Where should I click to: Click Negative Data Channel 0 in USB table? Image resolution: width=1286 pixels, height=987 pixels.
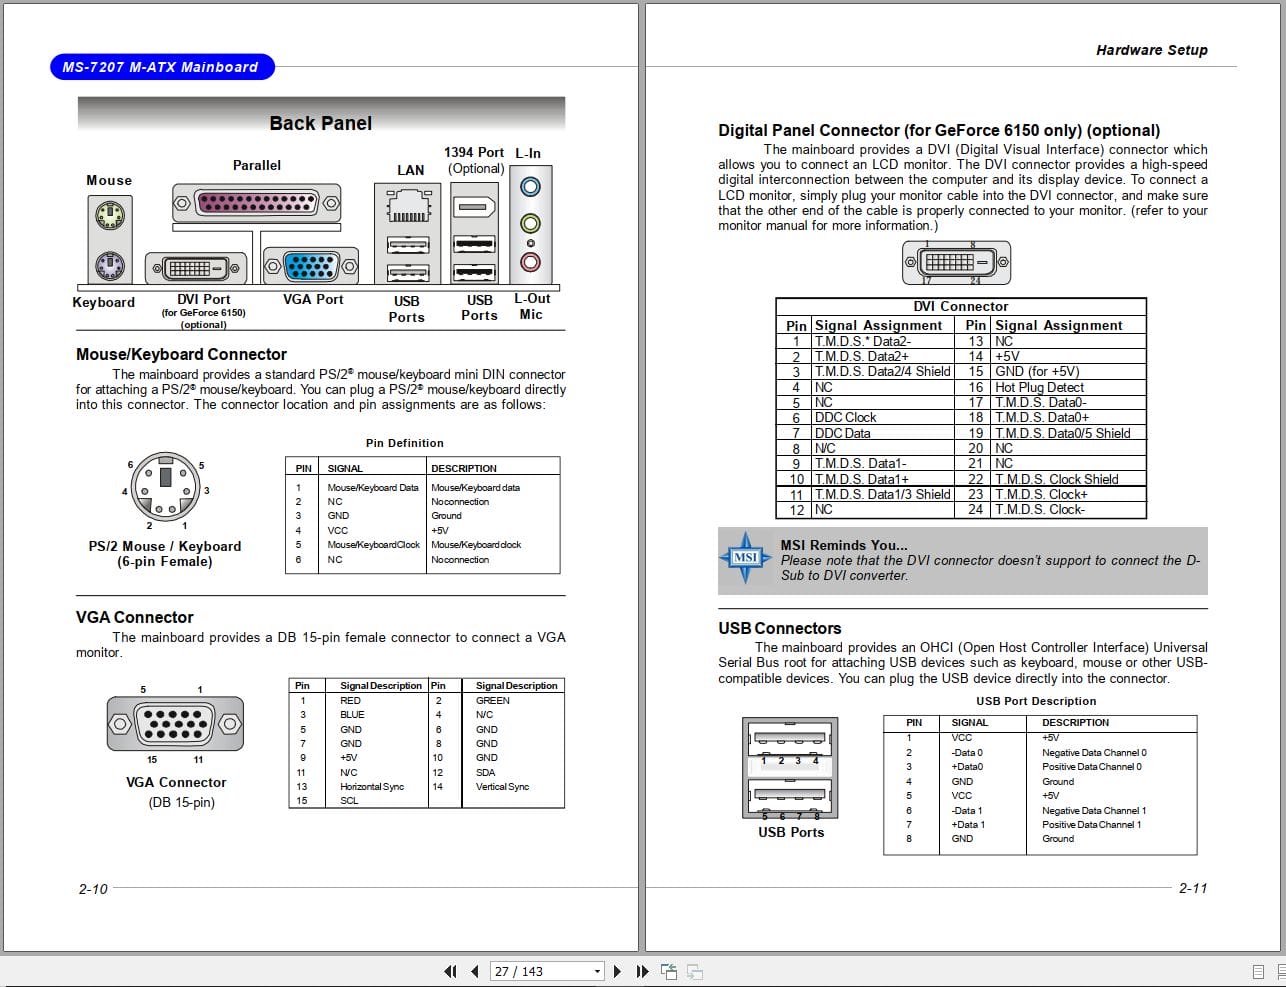1094,753
